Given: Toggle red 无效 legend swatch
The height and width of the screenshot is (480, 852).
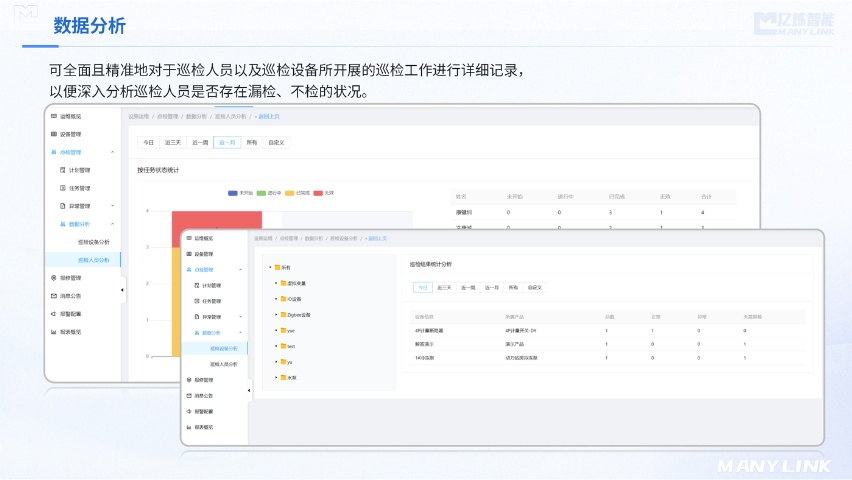Looking at the screenshot, I should coord(318,193).
